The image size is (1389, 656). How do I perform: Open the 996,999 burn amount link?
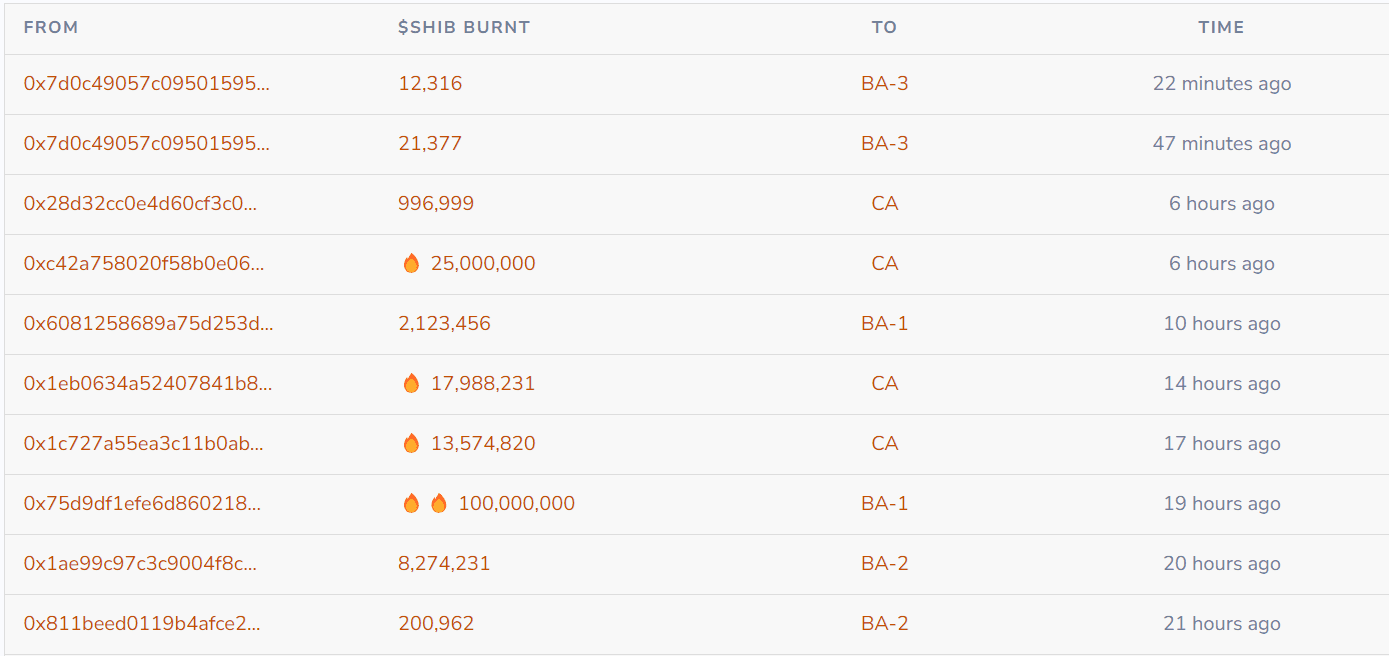436,204
